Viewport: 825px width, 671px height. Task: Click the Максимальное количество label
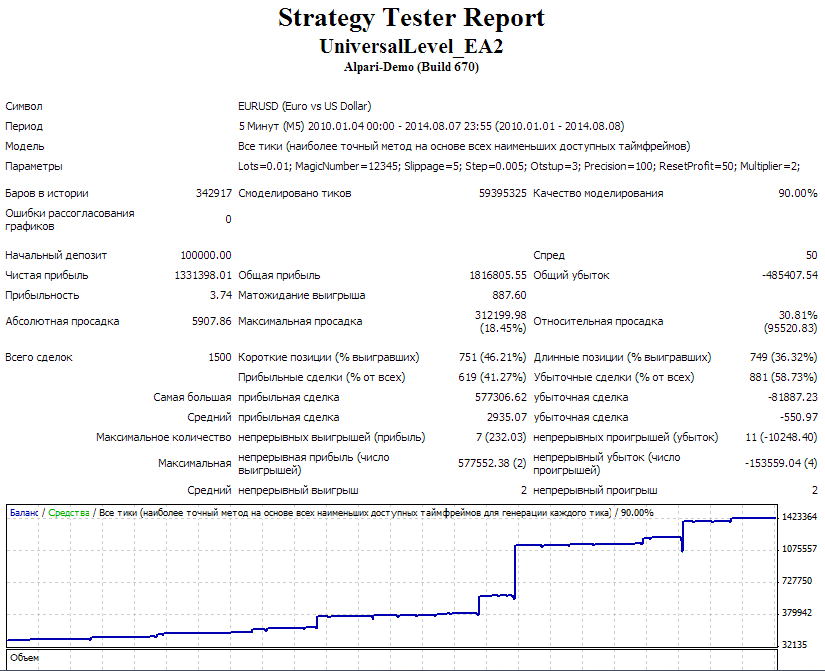point(164,437)
